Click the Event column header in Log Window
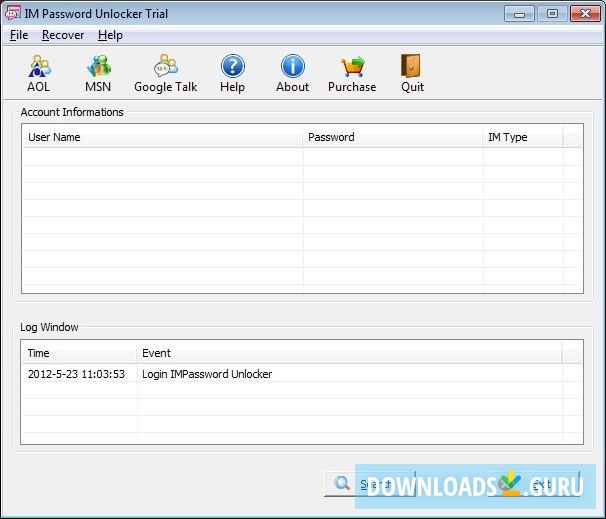The image size is (606, 519). pos(349,353)
